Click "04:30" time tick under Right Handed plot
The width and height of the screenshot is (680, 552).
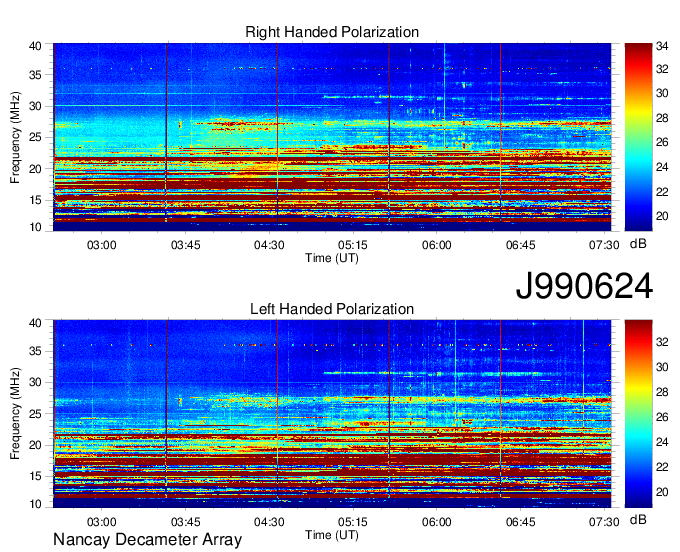(x=269, y=245)
